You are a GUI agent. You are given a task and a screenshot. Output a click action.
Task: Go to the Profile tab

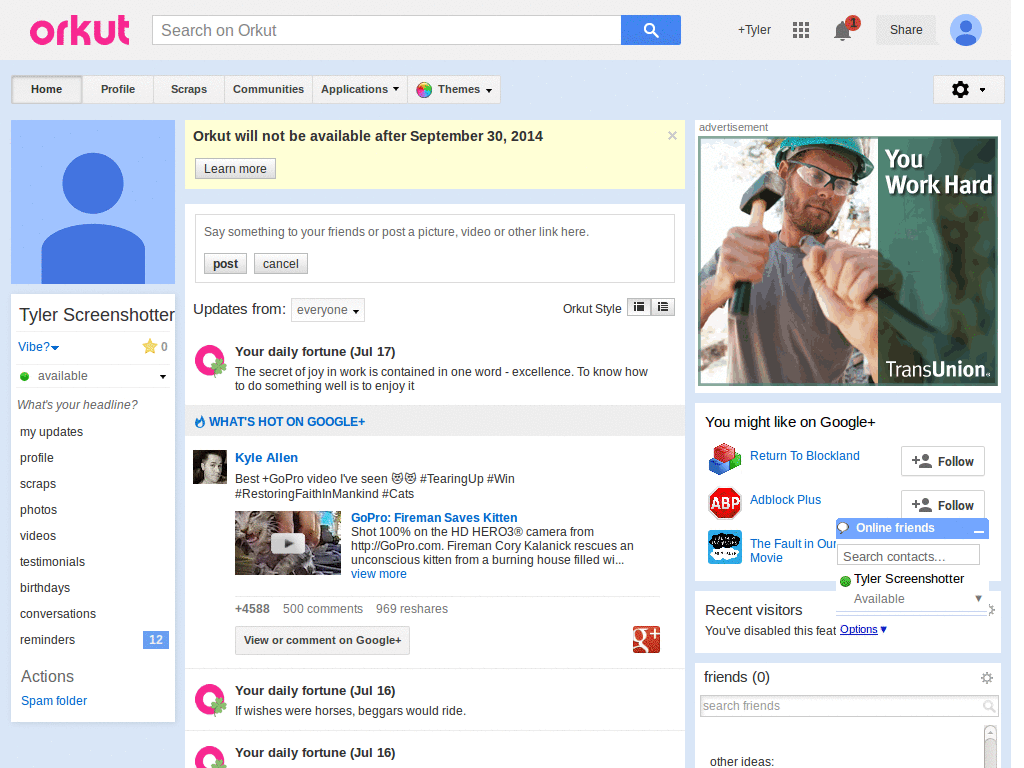[x=118, y=89]
